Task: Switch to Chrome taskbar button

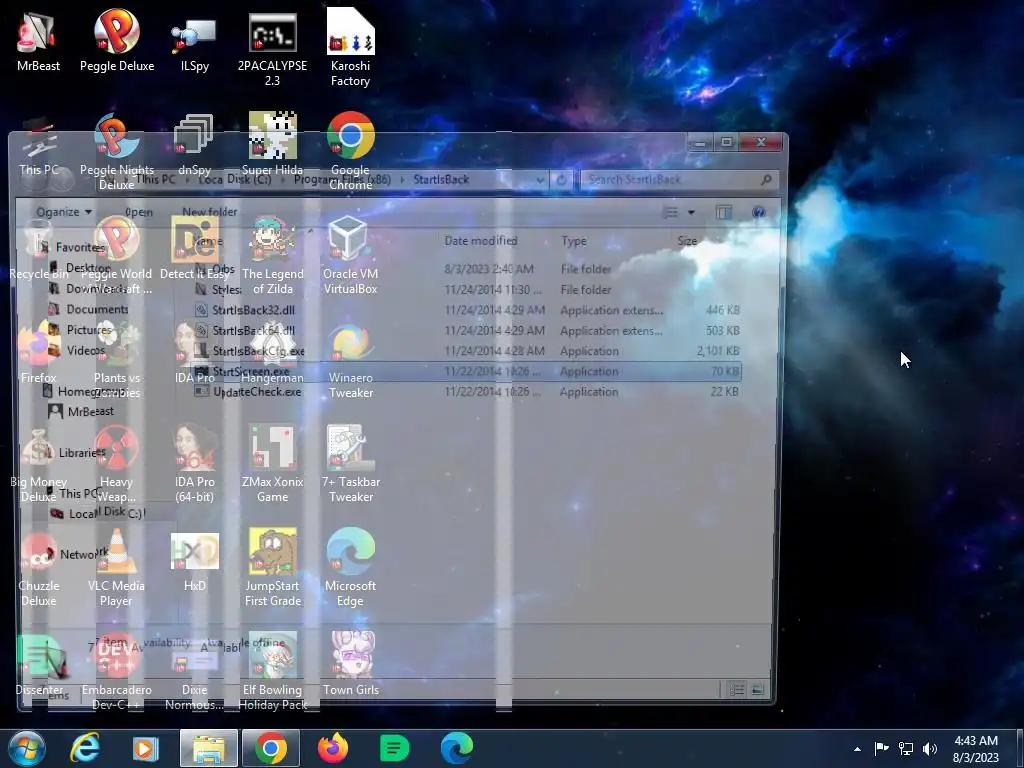Action: (271, 748)
